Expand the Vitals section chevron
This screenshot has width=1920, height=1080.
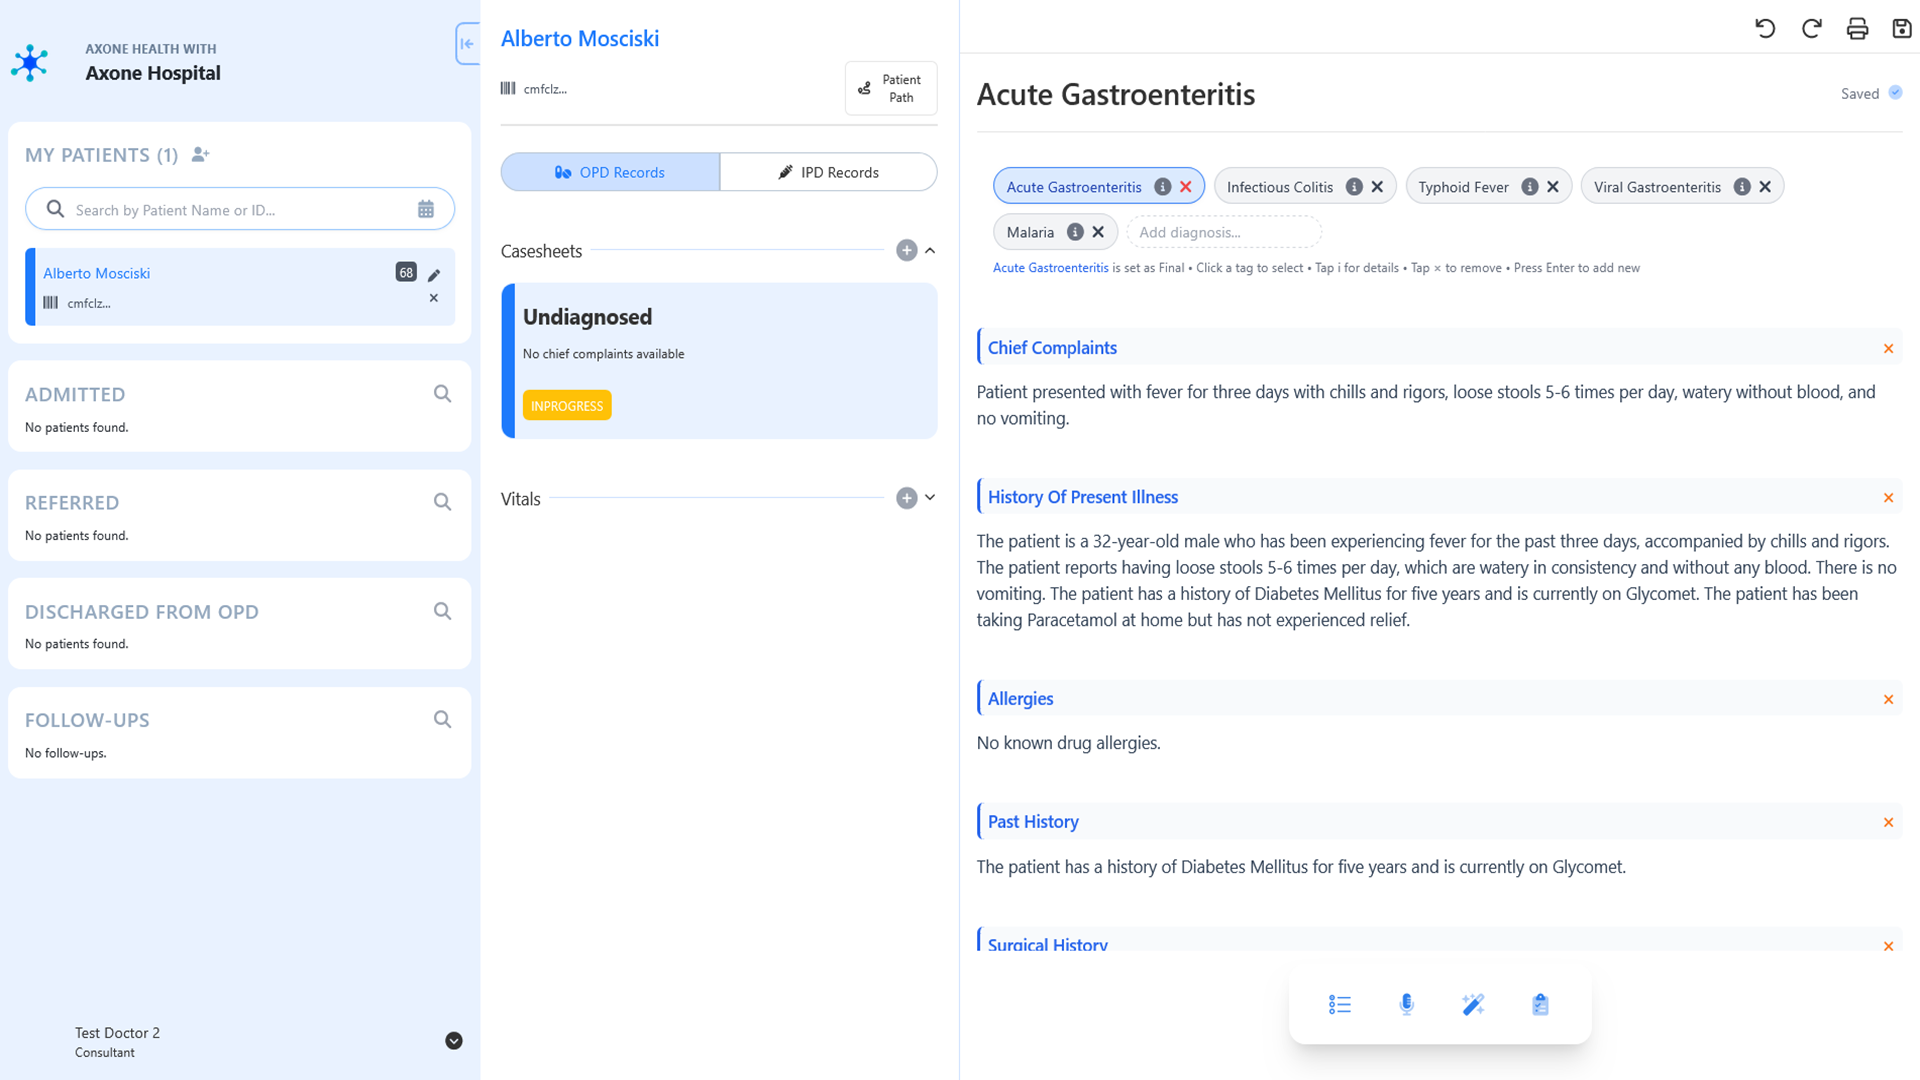(930, 498)
